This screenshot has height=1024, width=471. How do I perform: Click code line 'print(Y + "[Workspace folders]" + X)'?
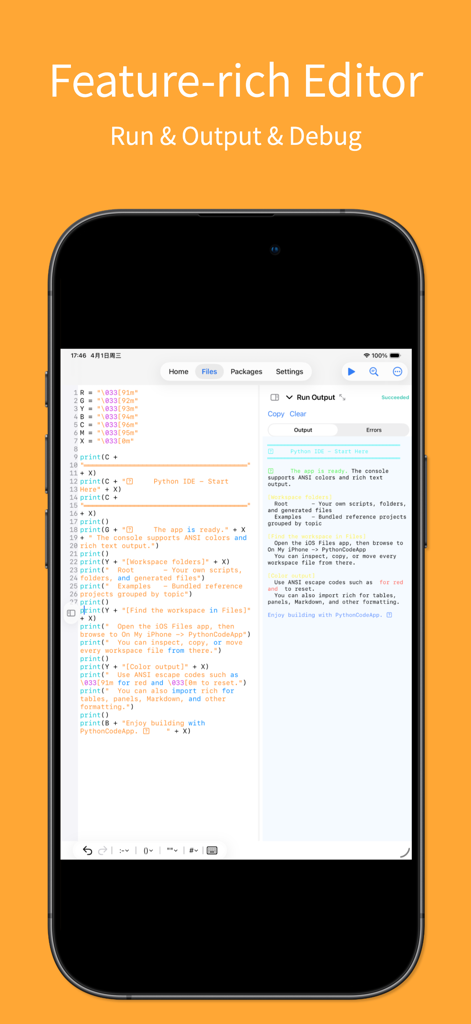pos(155,562)
